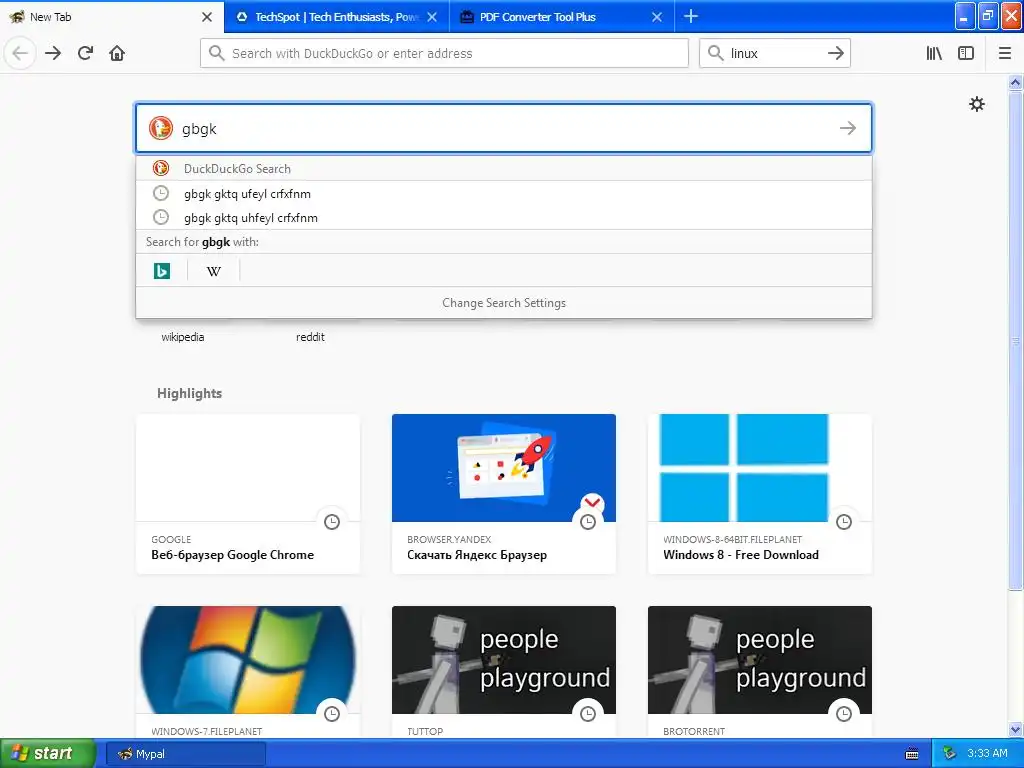Click magnifier icon in linux search box
The width and height of the screenshot is (1024, 768).
716,53
